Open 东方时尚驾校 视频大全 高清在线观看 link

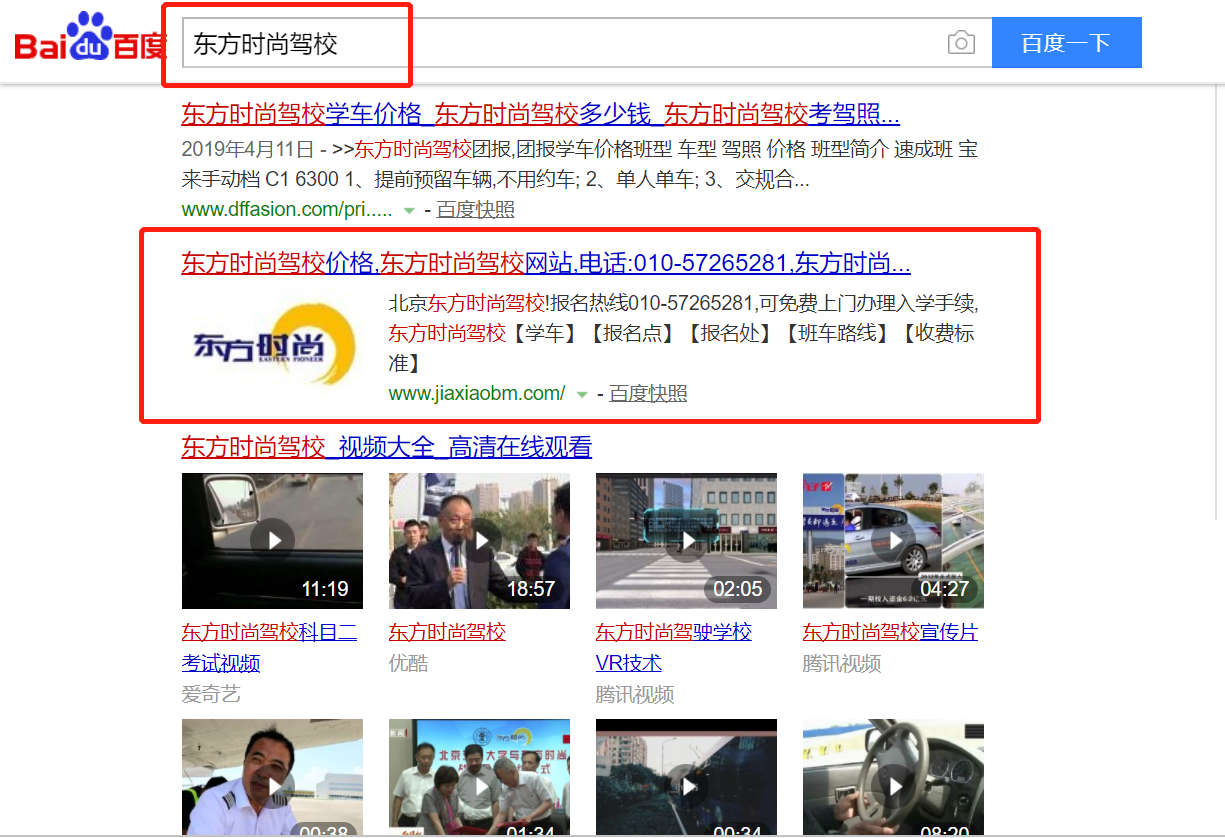(x=387, y=446)
